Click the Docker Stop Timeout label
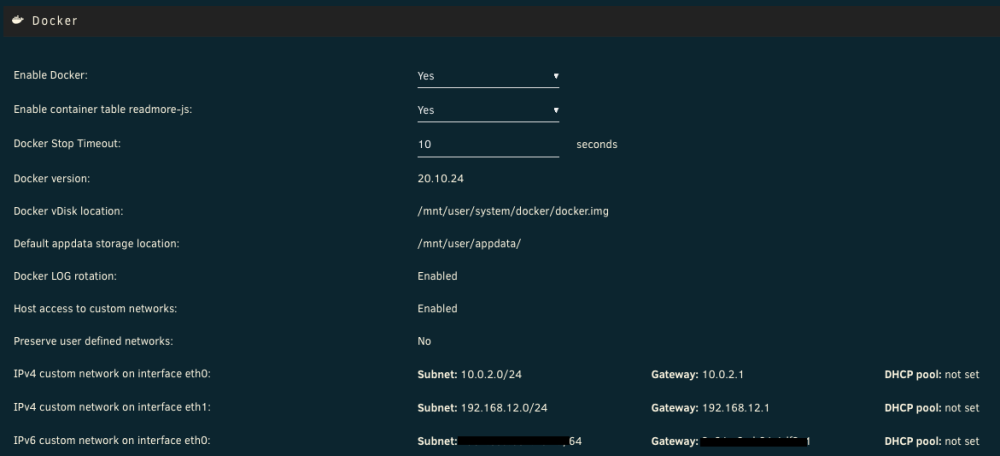Screen dimensions: 1000x456 pyautogui.click(x=67, y=143)
